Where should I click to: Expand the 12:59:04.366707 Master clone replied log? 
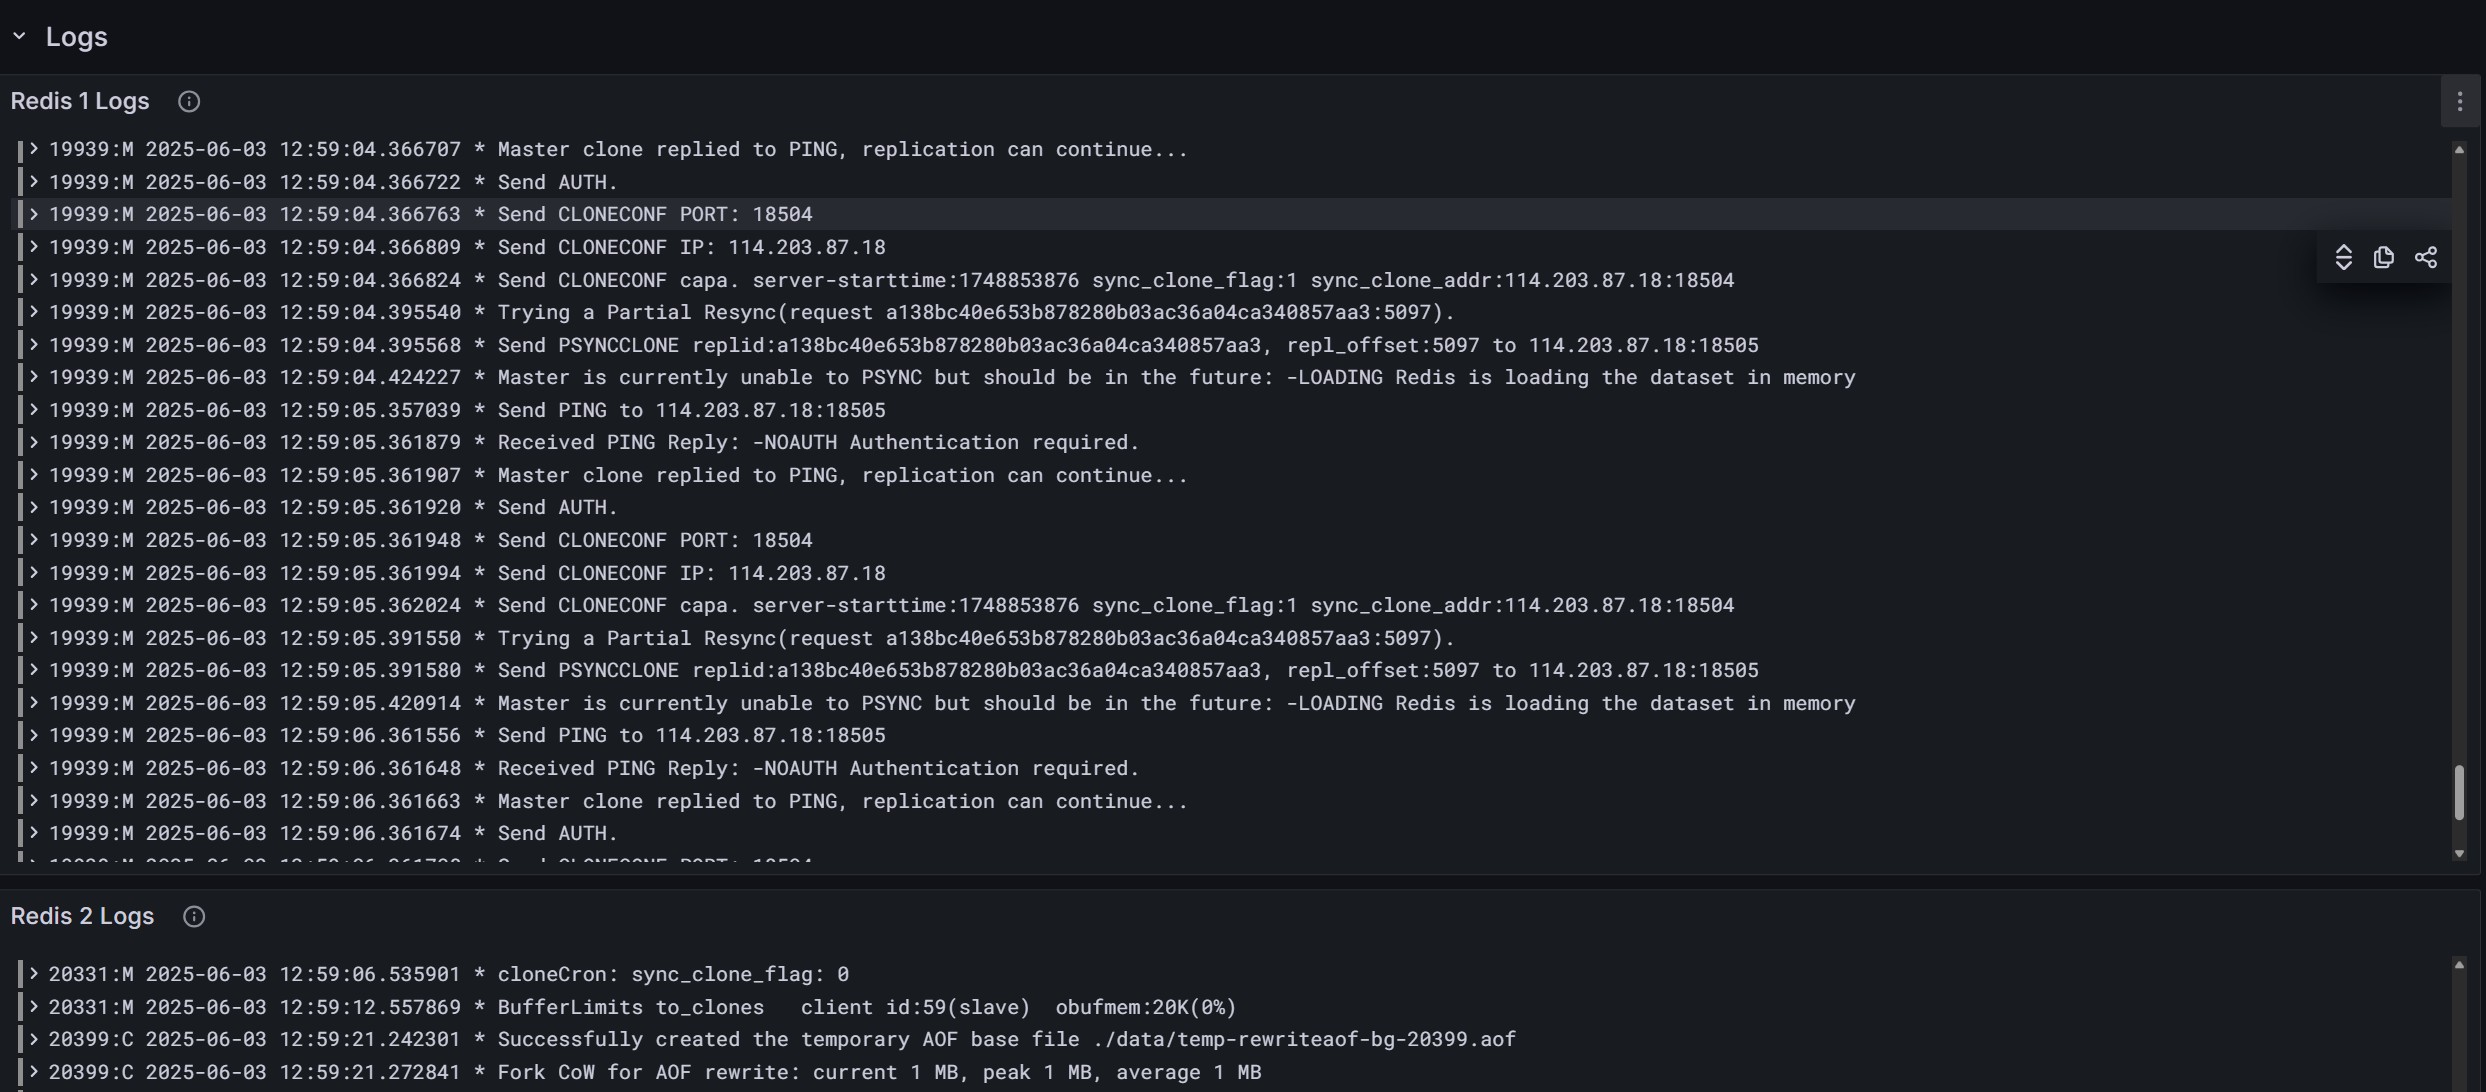[x=34, y=149]
